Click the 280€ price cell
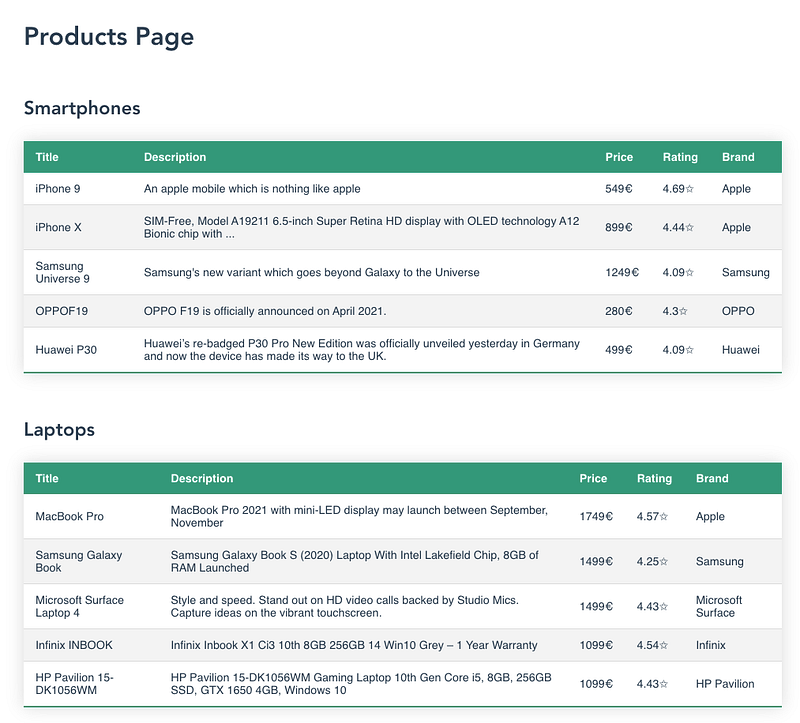The image size is (800, 723). (618, 311)
